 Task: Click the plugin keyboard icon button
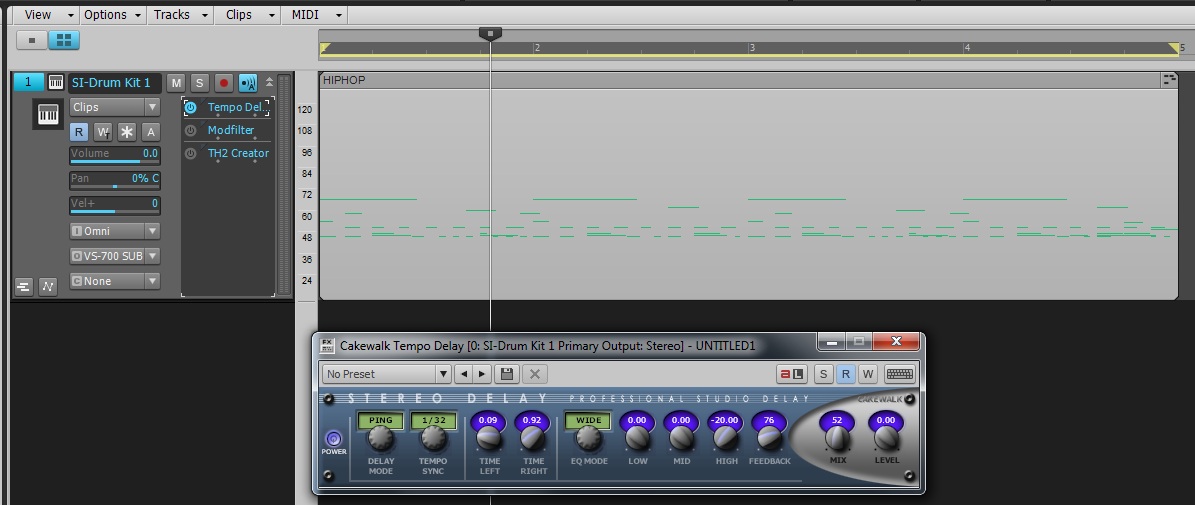point(899,374)
